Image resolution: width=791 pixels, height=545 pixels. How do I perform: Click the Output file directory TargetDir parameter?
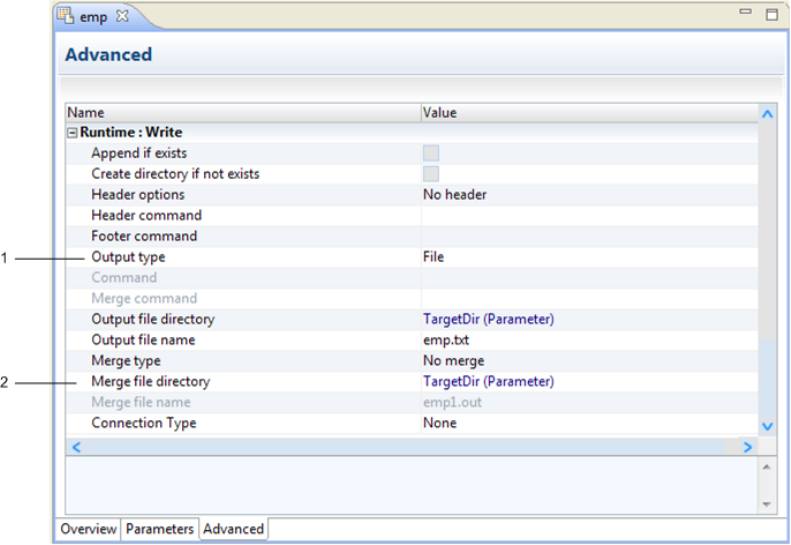pyautogui.click(x=488, y=320)
